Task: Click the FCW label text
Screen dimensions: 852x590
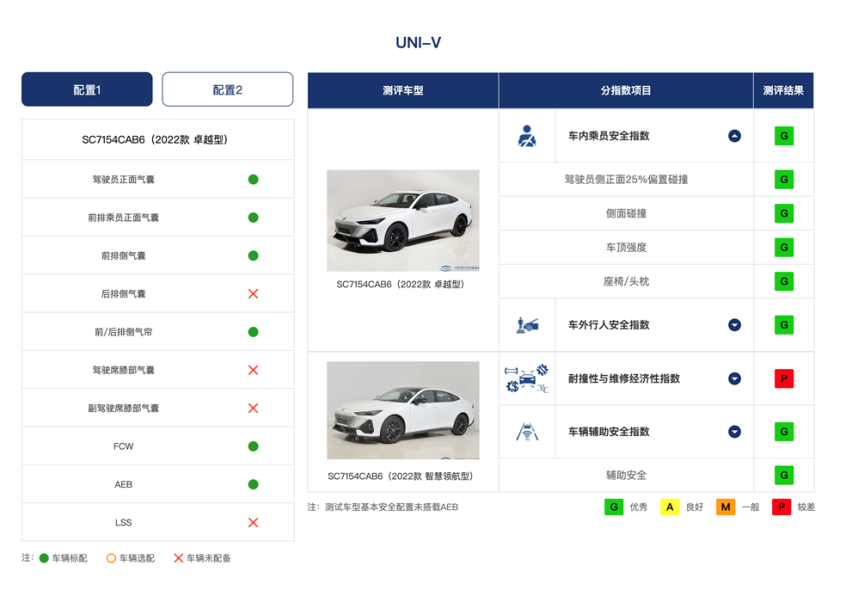Action: coord(123,446)
